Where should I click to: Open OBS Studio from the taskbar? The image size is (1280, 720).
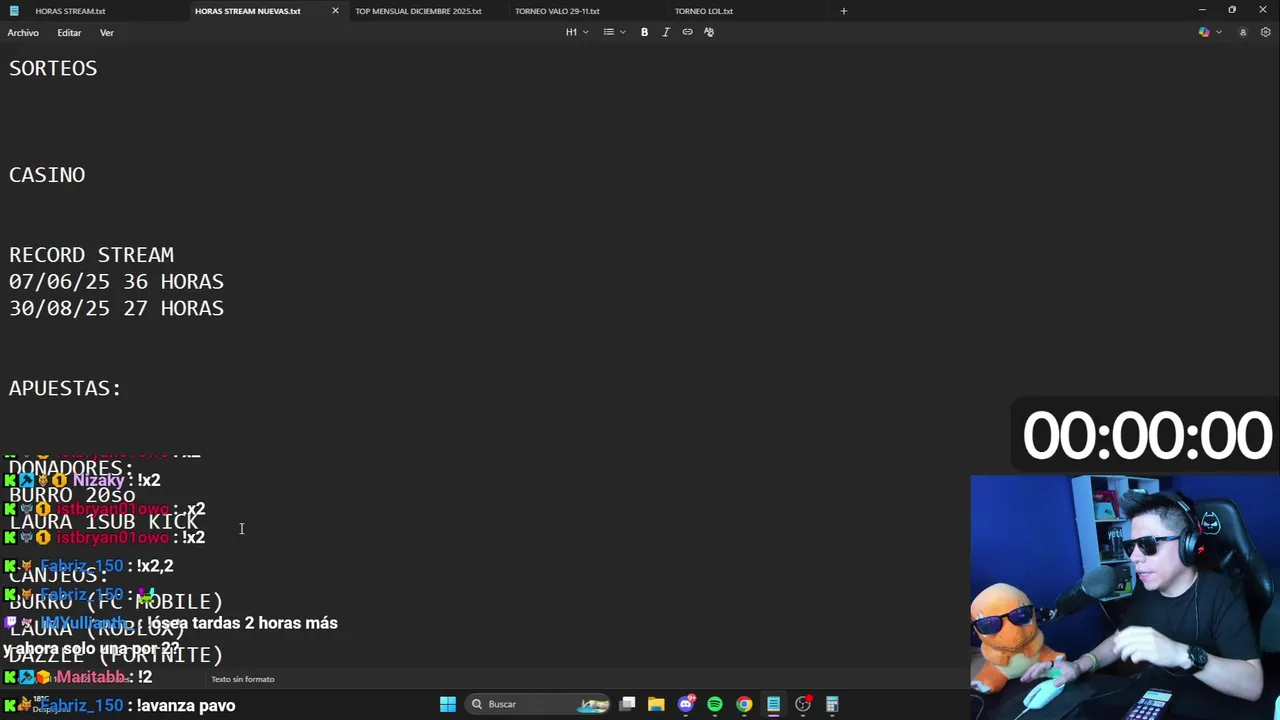click(x=803, y=704)
